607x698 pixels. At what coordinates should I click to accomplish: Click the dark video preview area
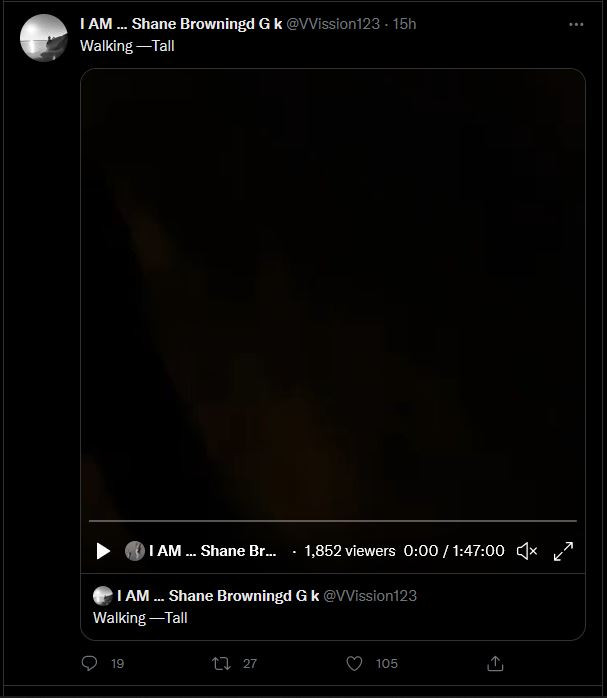pos(333,294)
